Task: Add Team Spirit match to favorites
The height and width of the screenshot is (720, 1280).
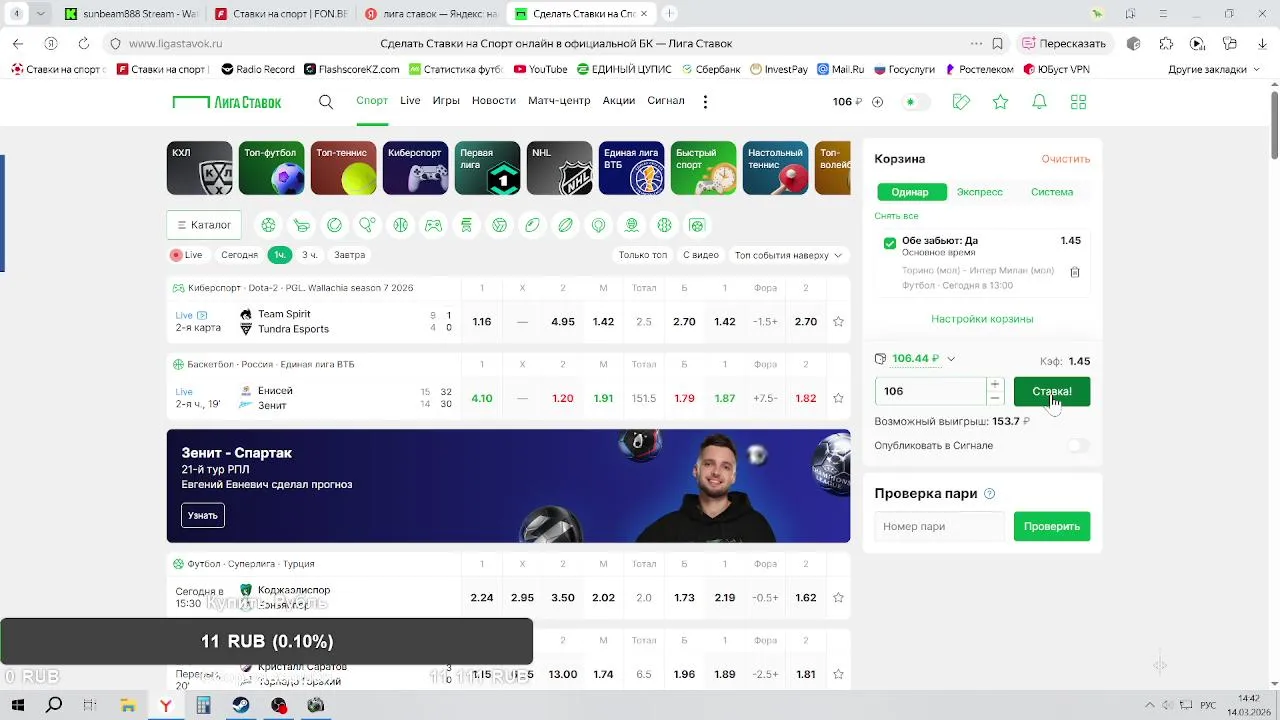Action: pyautogui.click(x=838, y=322)
